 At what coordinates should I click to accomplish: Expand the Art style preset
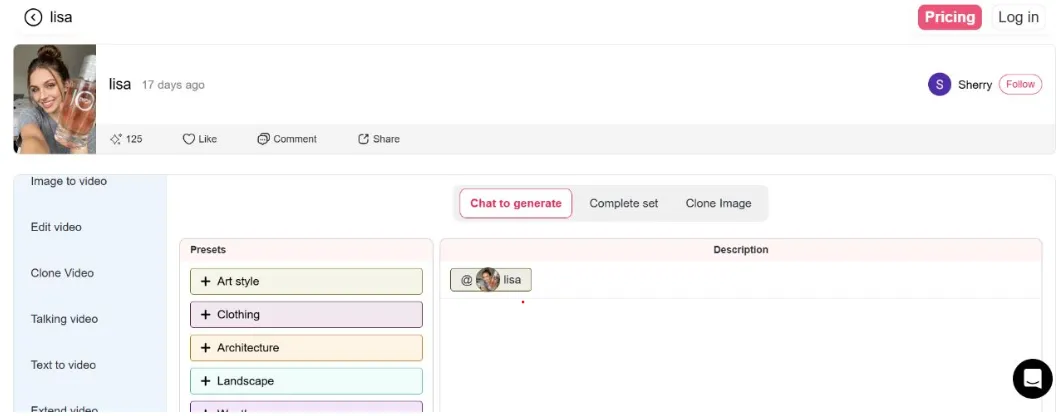(x=307, y=281)
